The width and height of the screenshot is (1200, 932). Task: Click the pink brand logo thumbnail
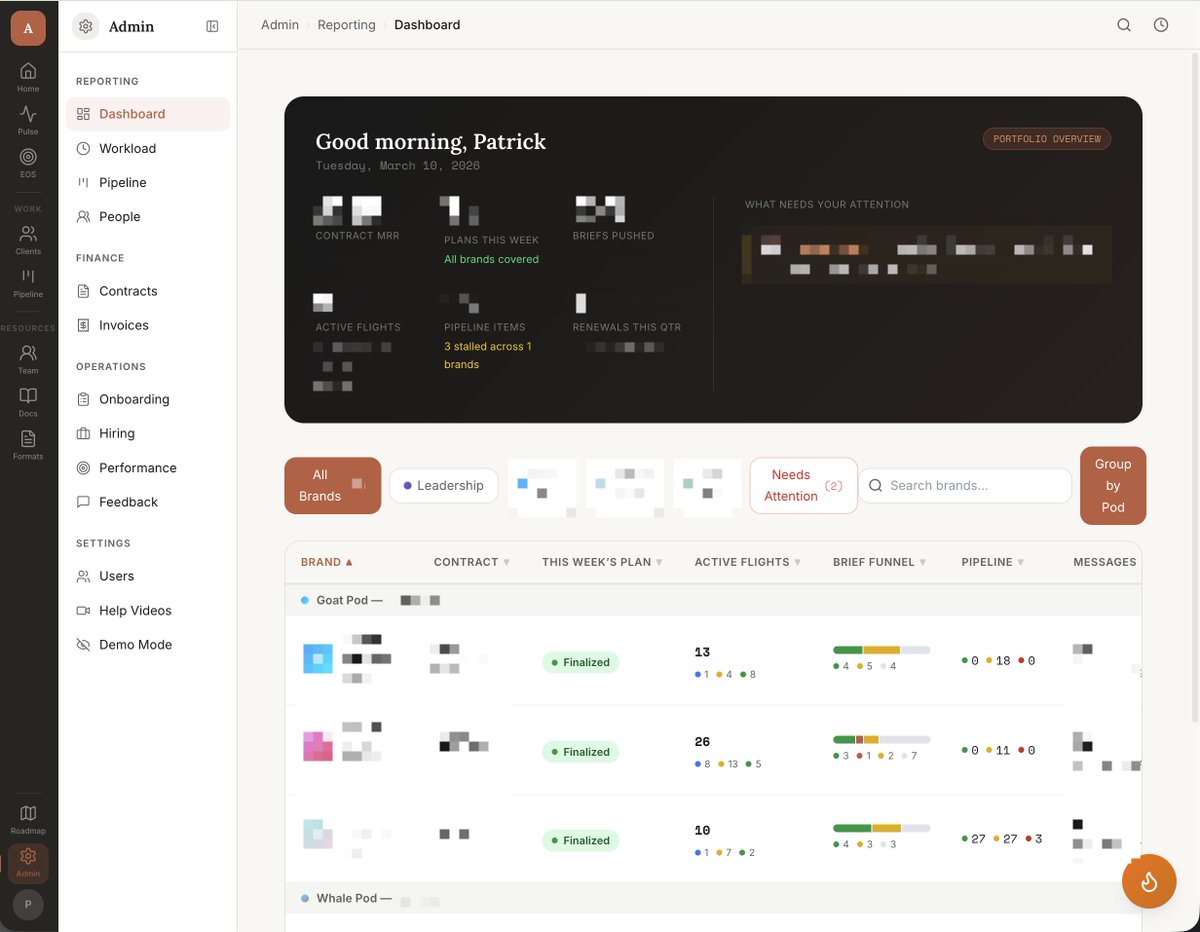pyautogui.click(x=318, y=747)
